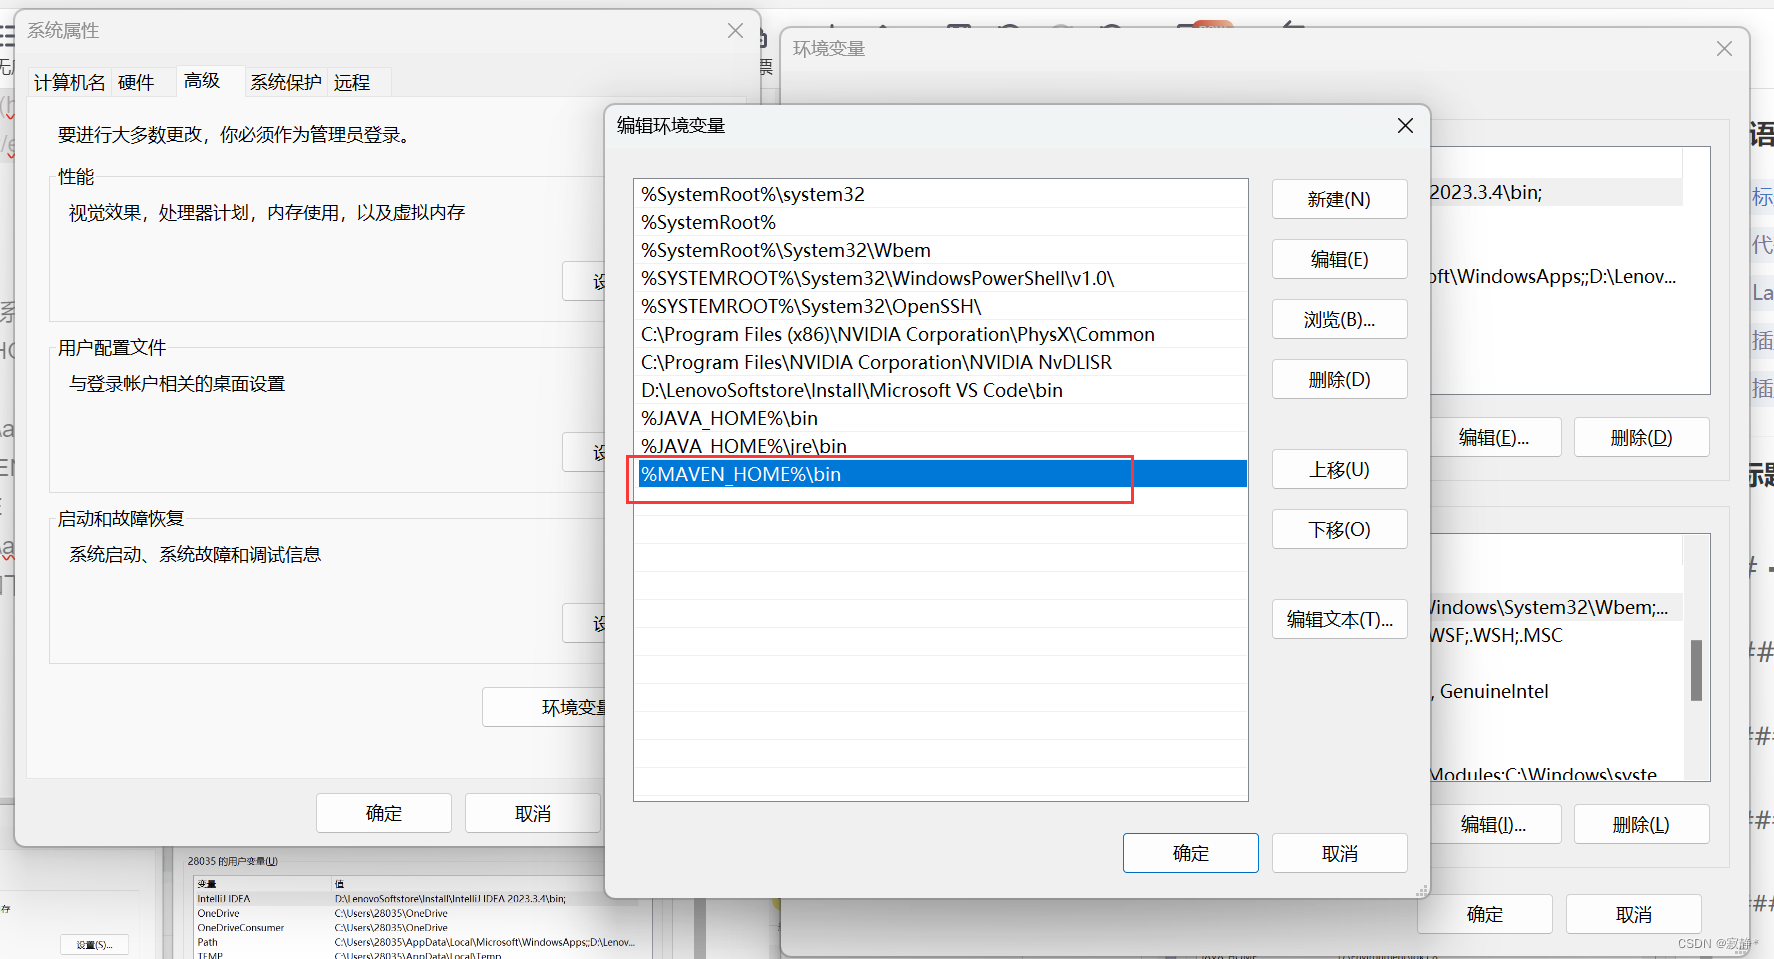This screenshot has width=1774, height=959.
Task: Click 确定 in 环境变量 window
Action: point(1485,914)
